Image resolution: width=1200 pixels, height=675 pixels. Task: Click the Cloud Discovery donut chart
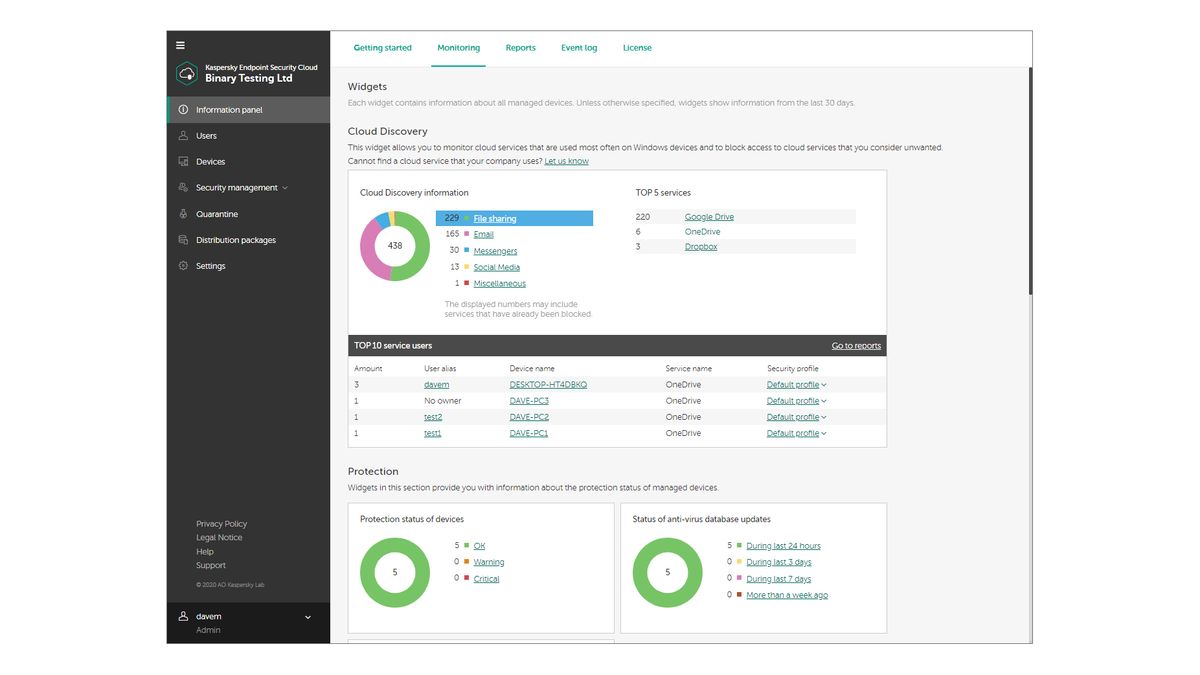(x=395, y=245)
